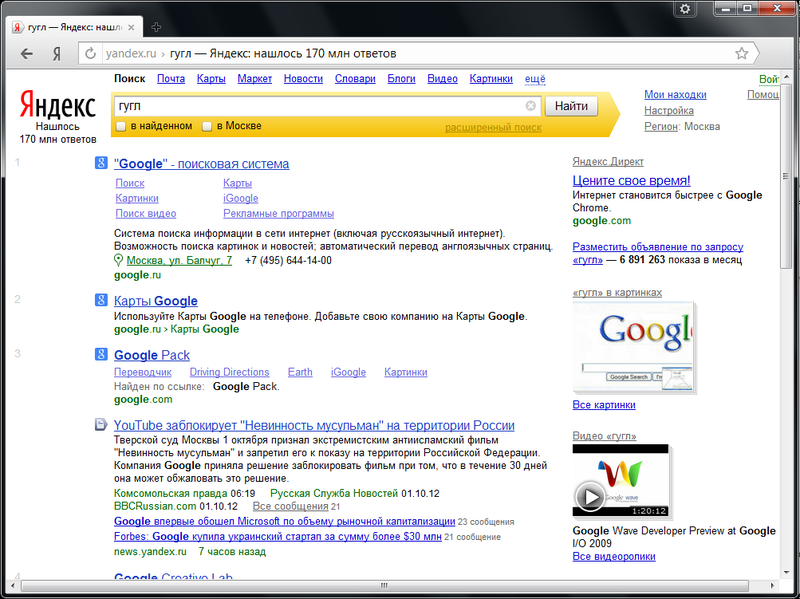The height and width of the screenshot is (599, 800).
Task: Open 'Все картинки' link
Action: point(604,405)
